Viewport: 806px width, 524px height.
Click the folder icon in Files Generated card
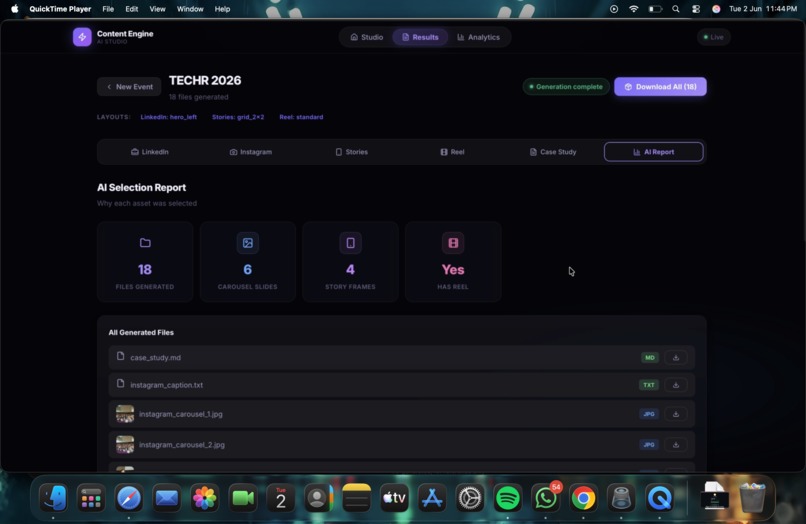pos(145,243)
